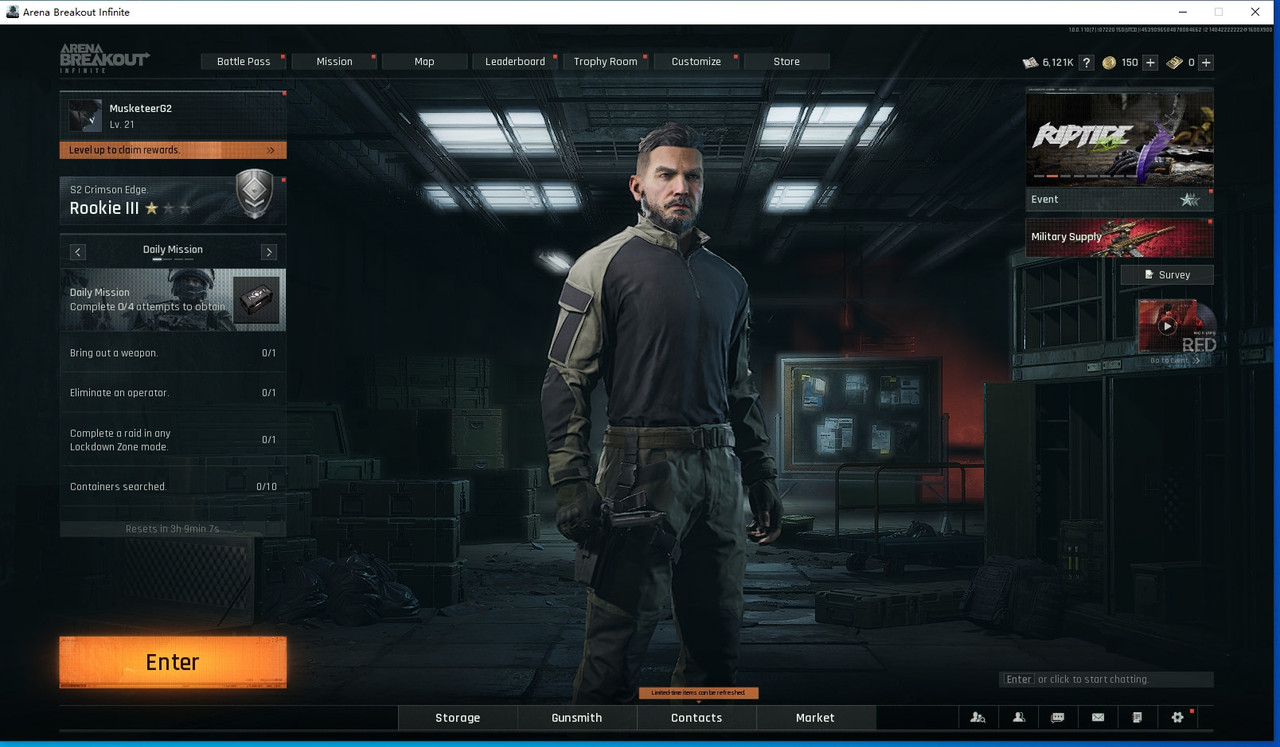This screenshot has width=1280, height=747.
Task: Show next mission category arrow
Action: pyautogui.click(x=269, y=252)
